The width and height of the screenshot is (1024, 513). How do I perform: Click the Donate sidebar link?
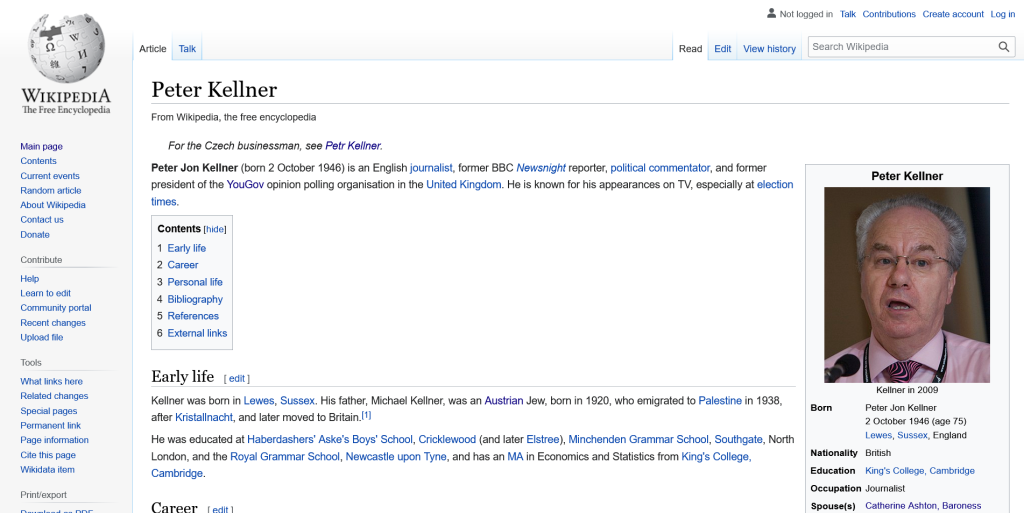35,234
